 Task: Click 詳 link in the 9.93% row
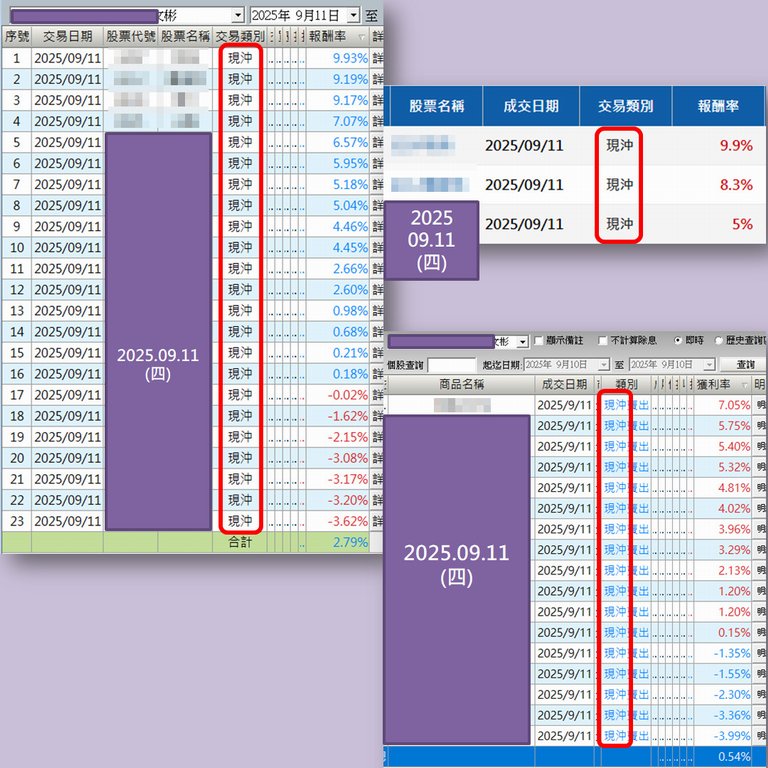point(377,58)
